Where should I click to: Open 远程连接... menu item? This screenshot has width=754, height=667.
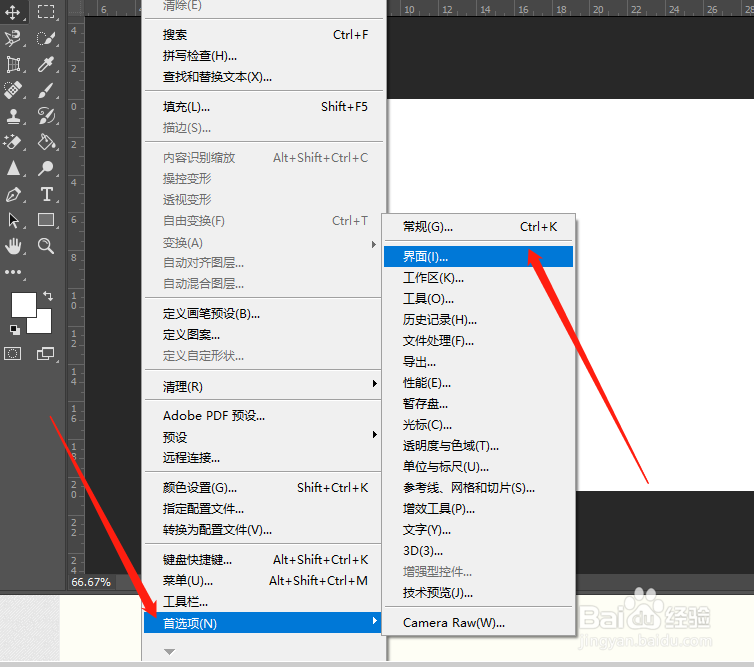[x=263, y=458]
